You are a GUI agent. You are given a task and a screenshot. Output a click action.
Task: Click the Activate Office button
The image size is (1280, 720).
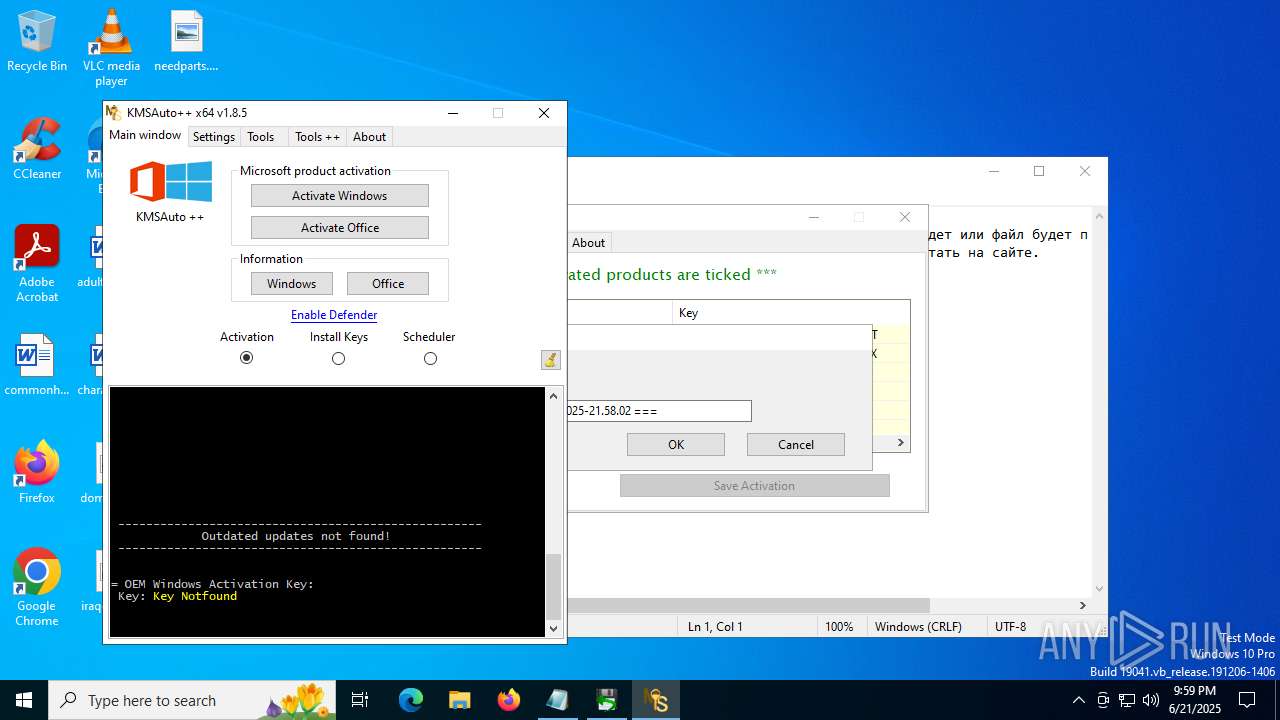click(340, 228)
